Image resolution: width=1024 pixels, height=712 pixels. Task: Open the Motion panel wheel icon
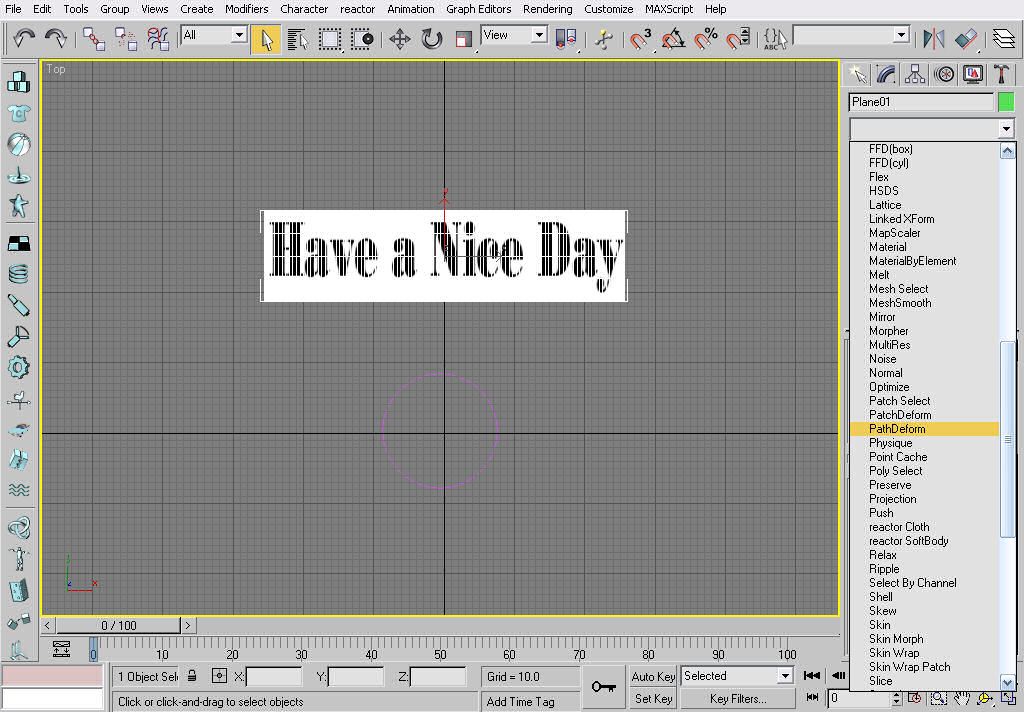click(x=944, y=74)
